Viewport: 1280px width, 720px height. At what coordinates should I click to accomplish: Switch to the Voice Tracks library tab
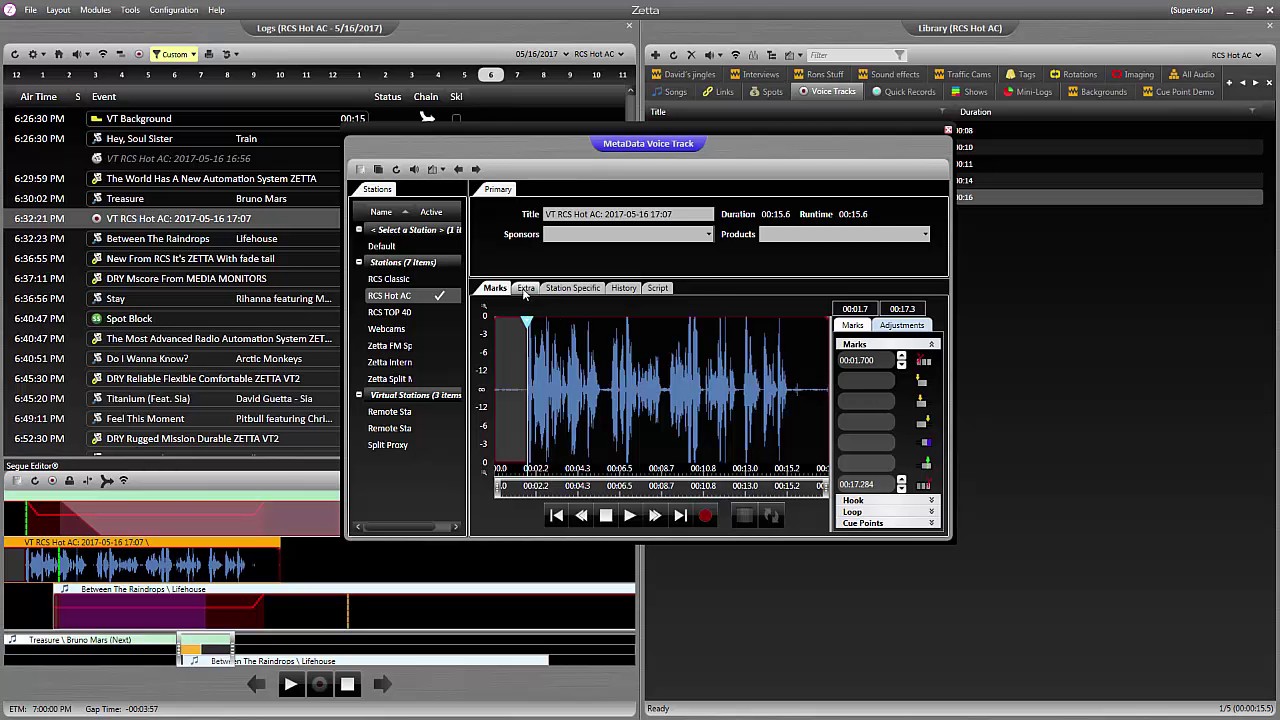(826, 91)
